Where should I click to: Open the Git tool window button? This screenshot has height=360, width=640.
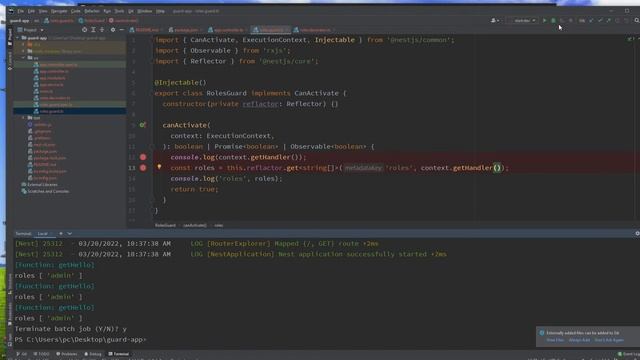[x=22, y=354]
